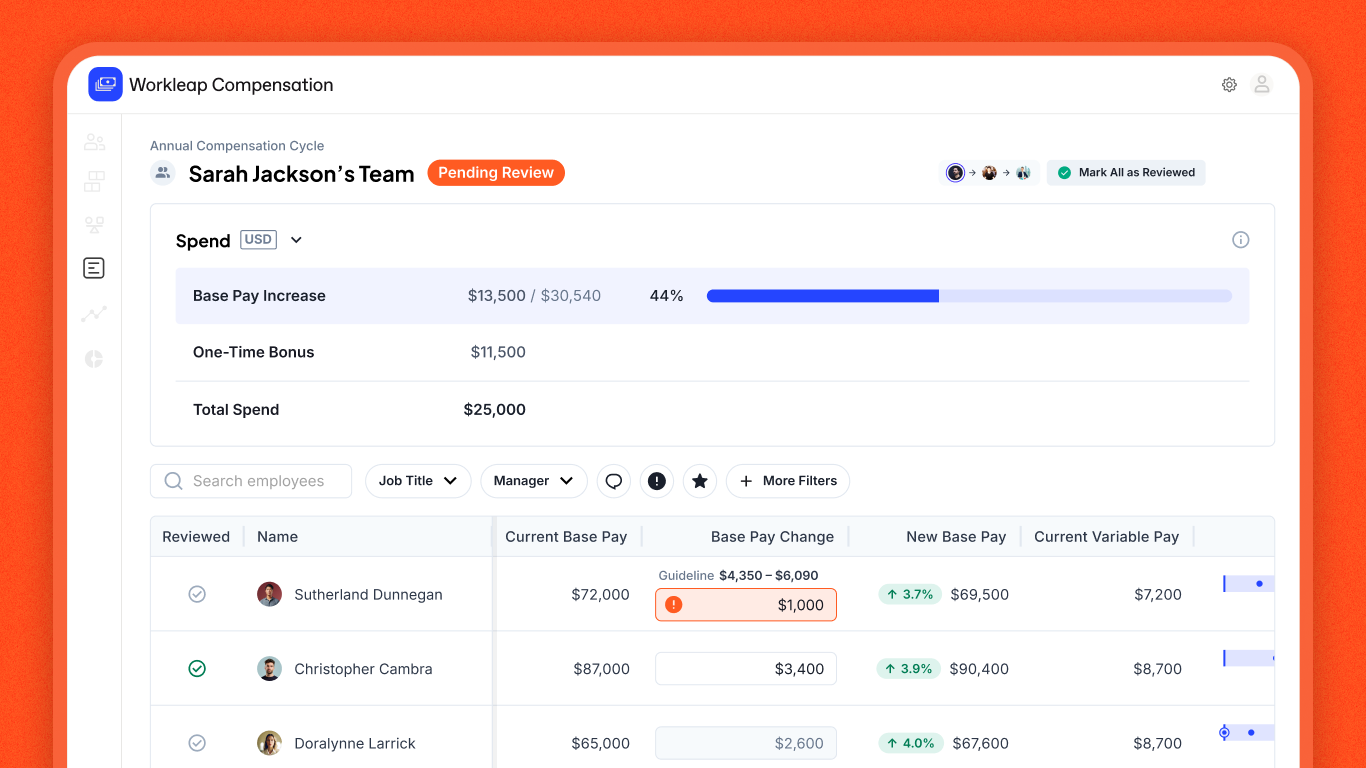Click the $90,400 new base pay value

tap(979, 669)
